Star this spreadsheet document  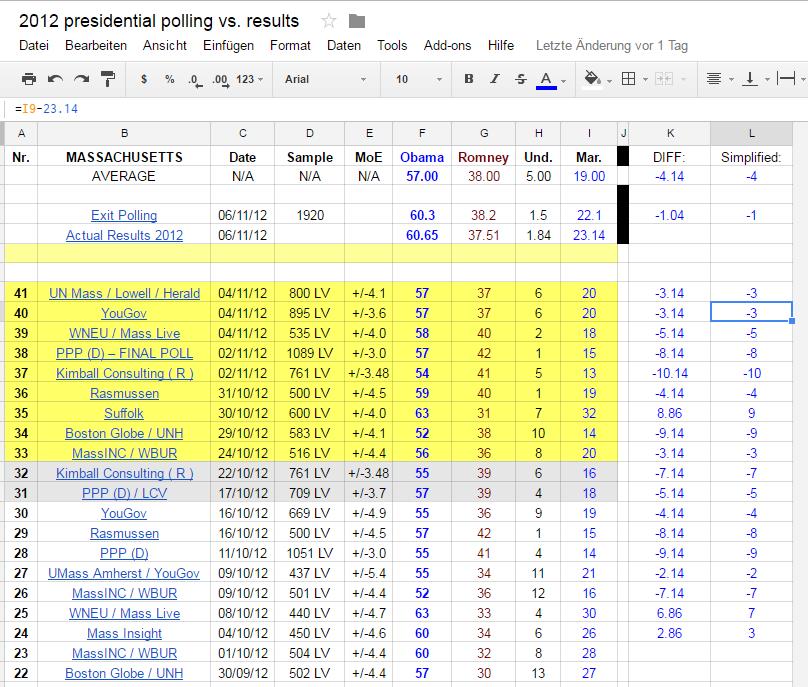(x=328, y=21)
